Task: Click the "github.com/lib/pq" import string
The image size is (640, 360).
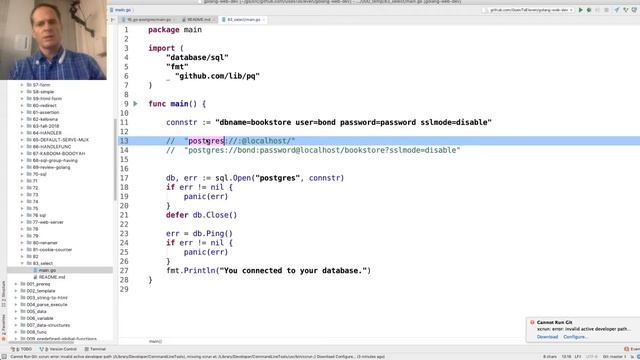Action: (x=218, y=76)
